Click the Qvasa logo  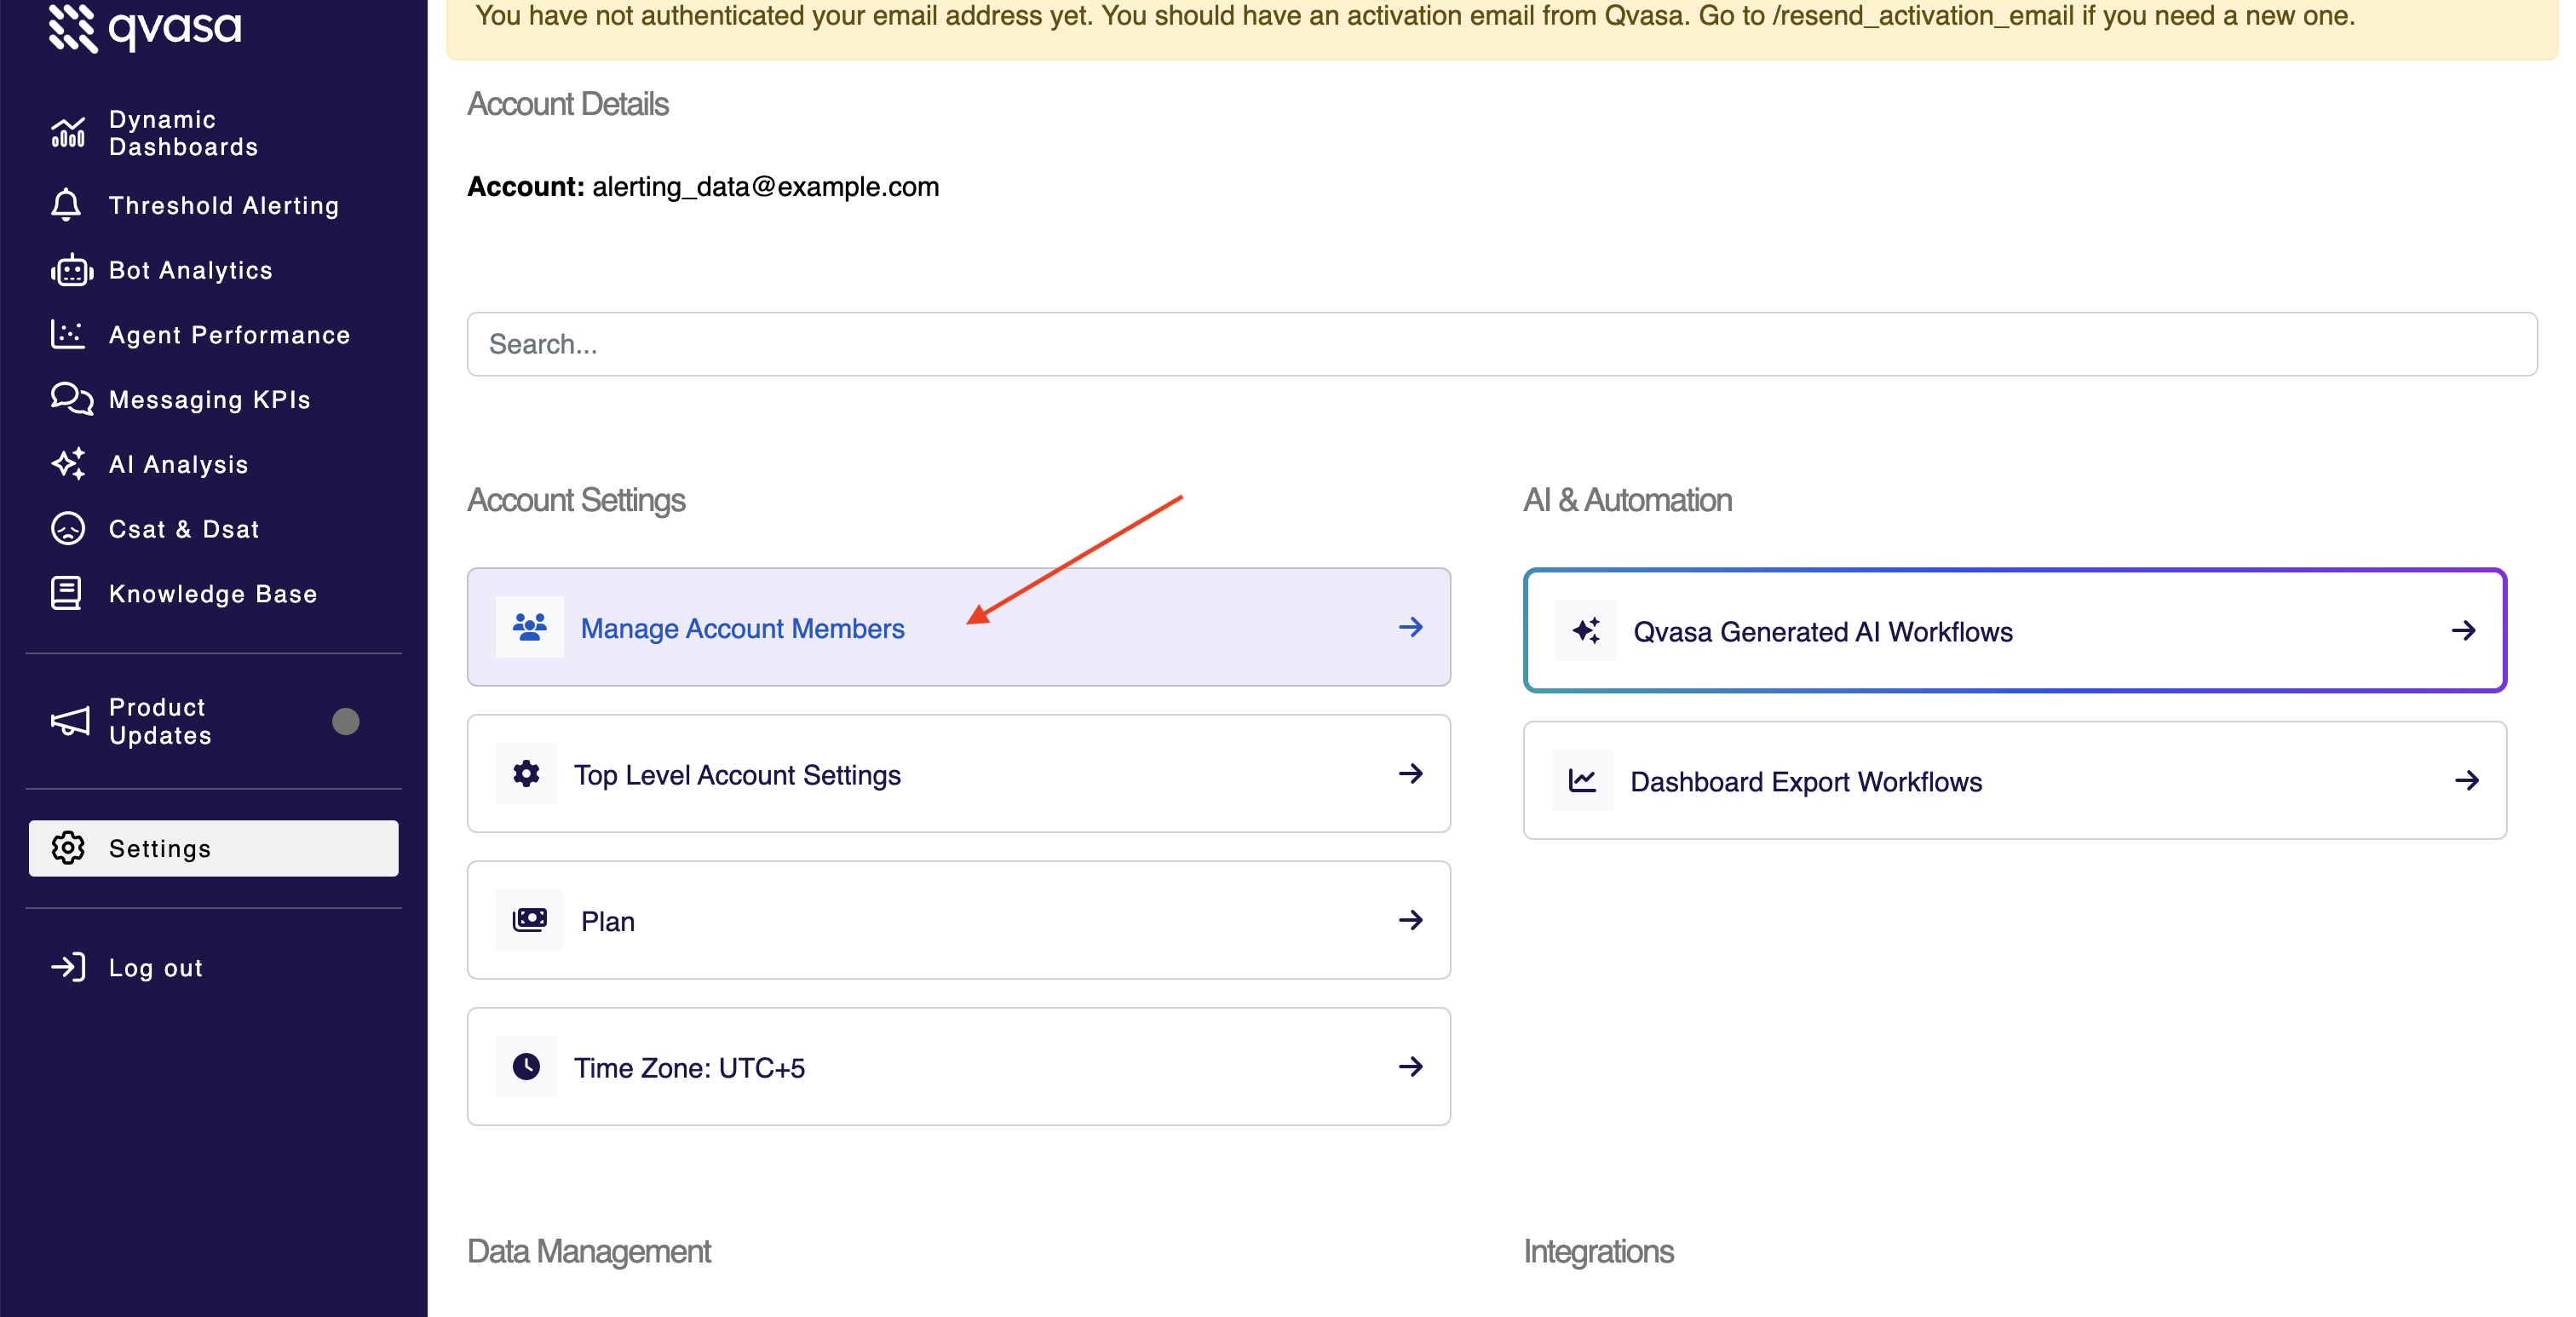pyautogui.click(x=145, y=27)
